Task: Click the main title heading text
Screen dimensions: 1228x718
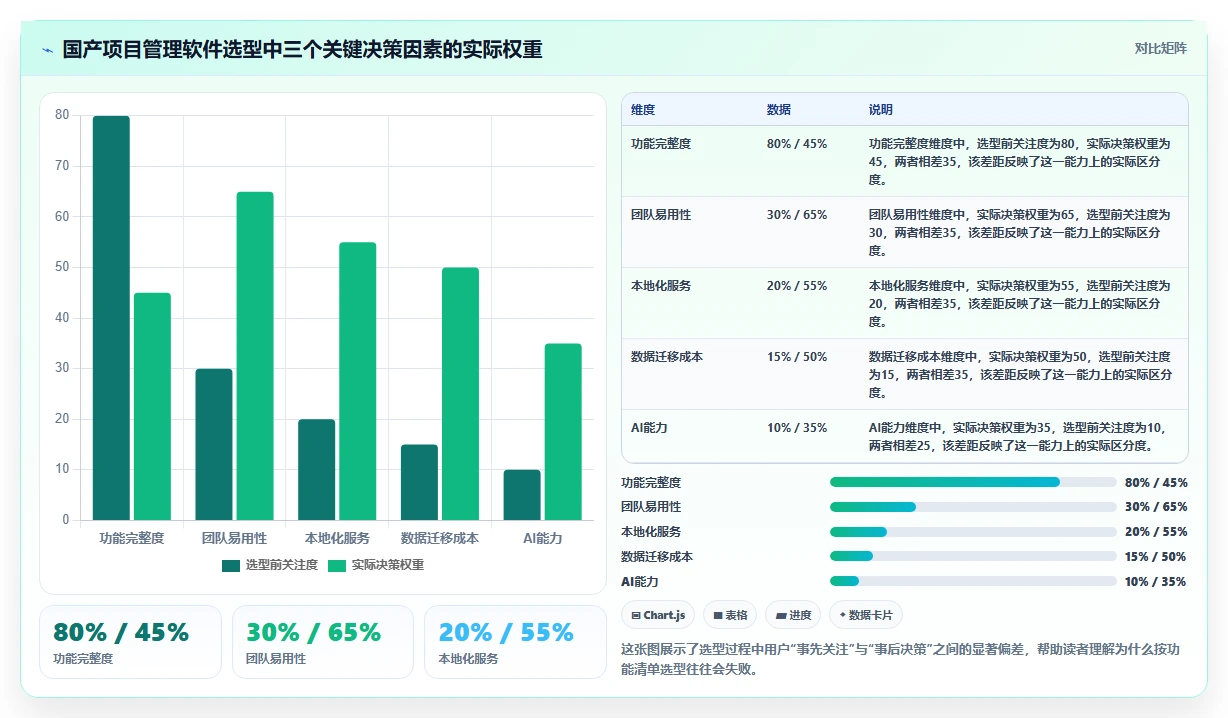Action: 302,49
